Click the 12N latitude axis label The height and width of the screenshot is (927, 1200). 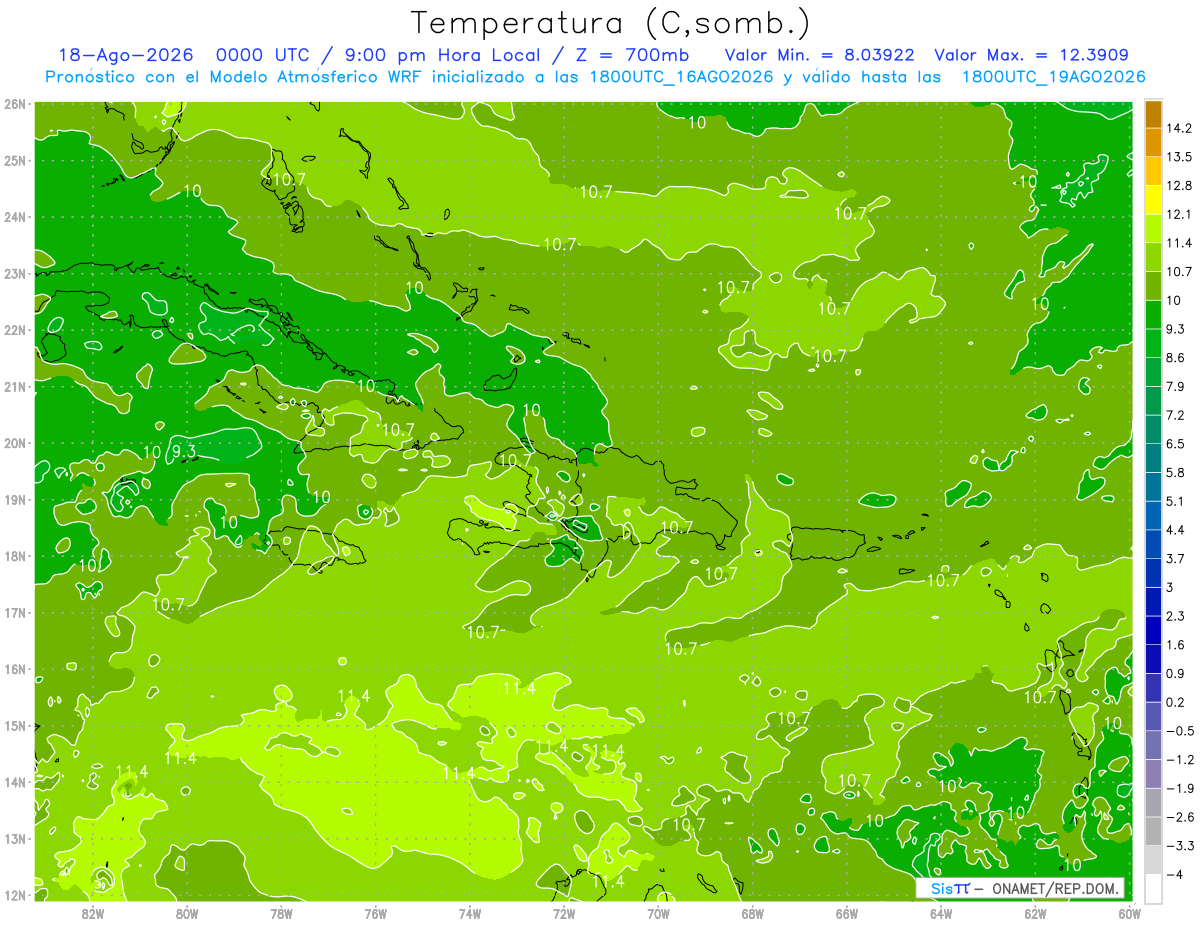(x=16, y=895)
